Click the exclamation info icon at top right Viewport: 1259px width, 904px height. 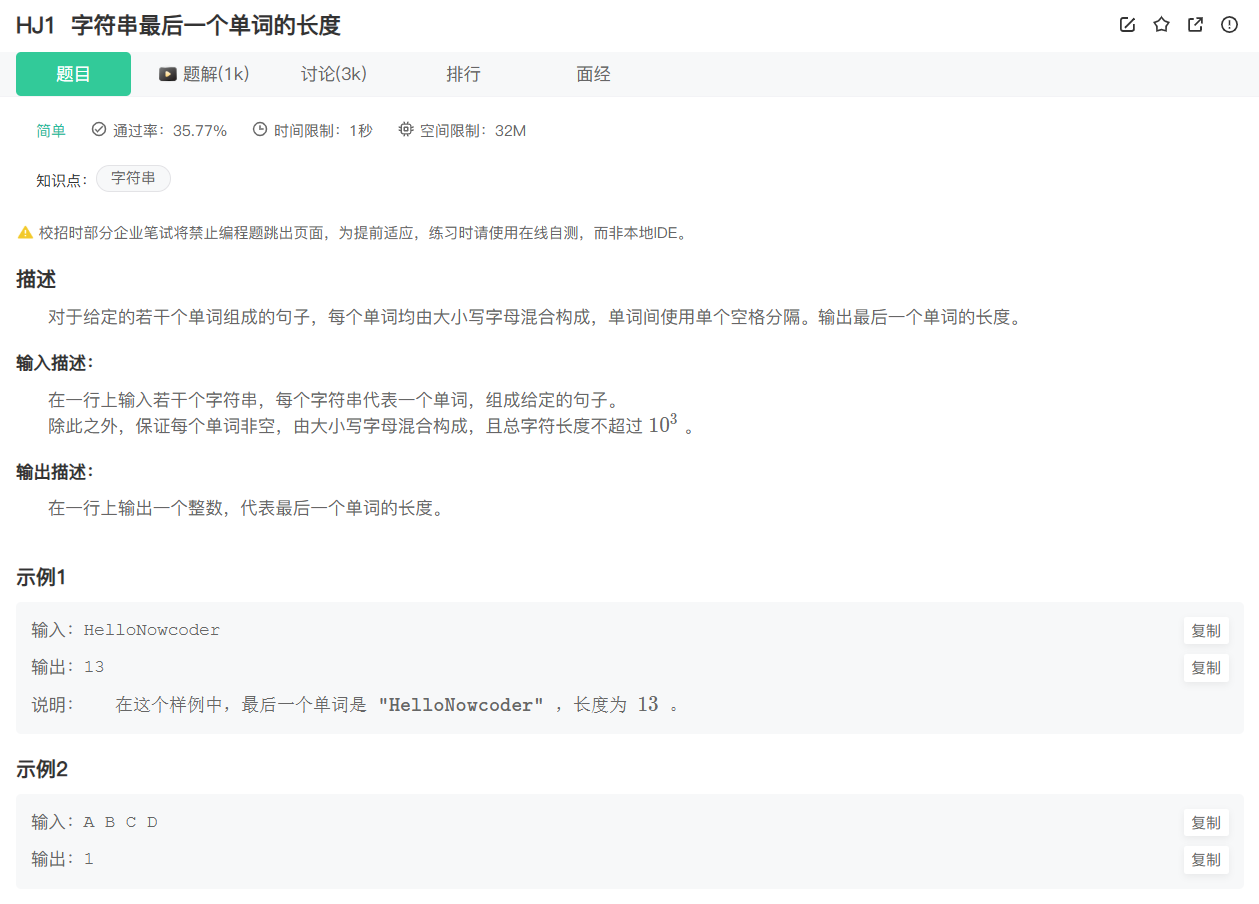coord(1229,24)
